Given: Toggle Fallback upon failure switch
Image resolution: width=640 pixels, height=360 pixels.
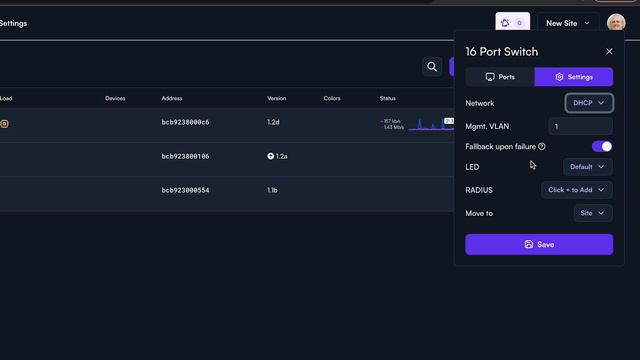Looking at the screenshot, I should 602,147.
